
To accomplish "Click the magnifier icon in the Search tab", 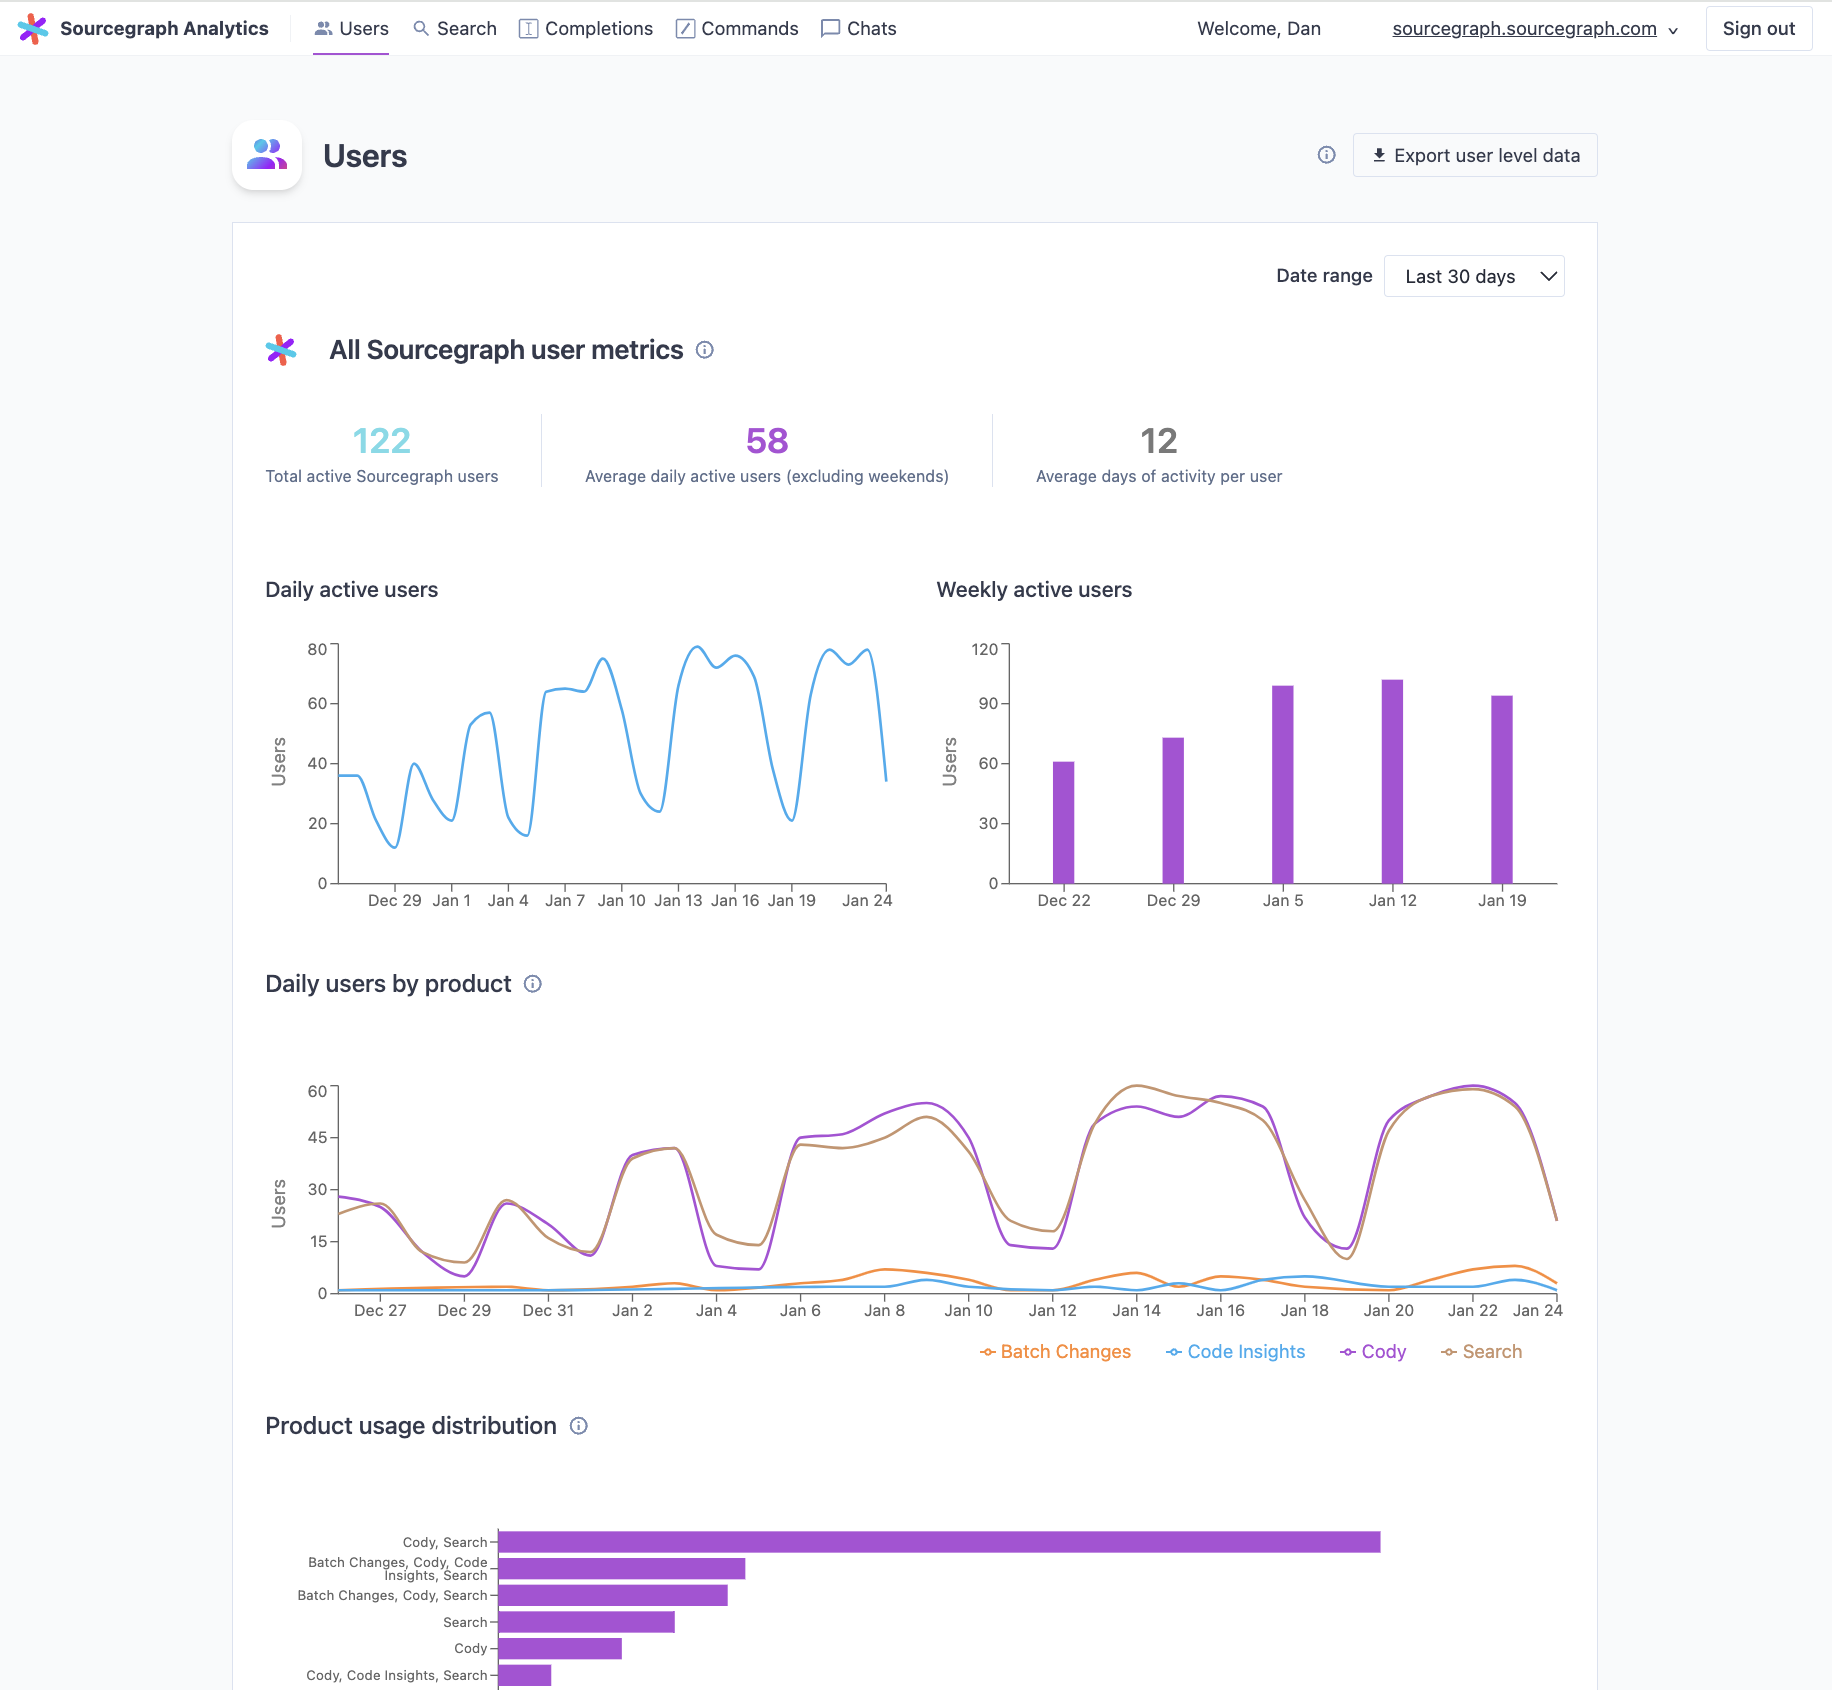I will pos(421,29).
